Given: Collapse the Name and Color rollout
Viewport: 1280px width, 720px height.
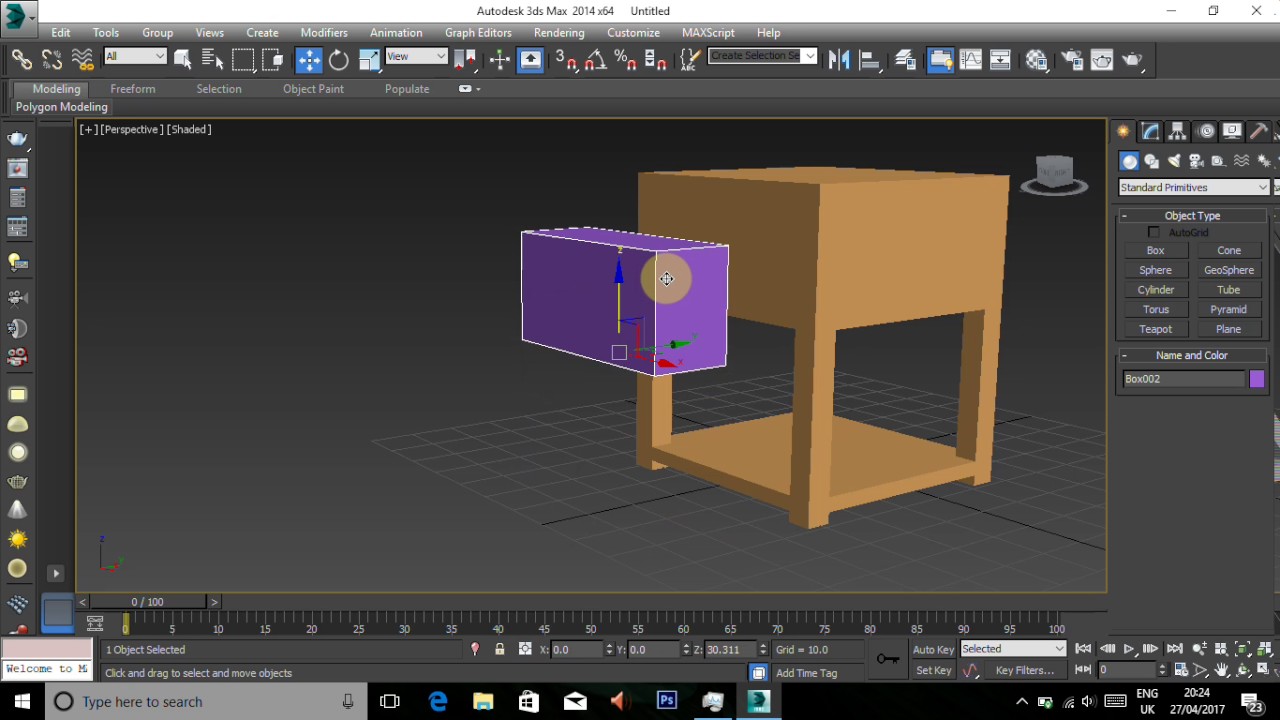Looking at the screenshot, I should [1192, 355].
